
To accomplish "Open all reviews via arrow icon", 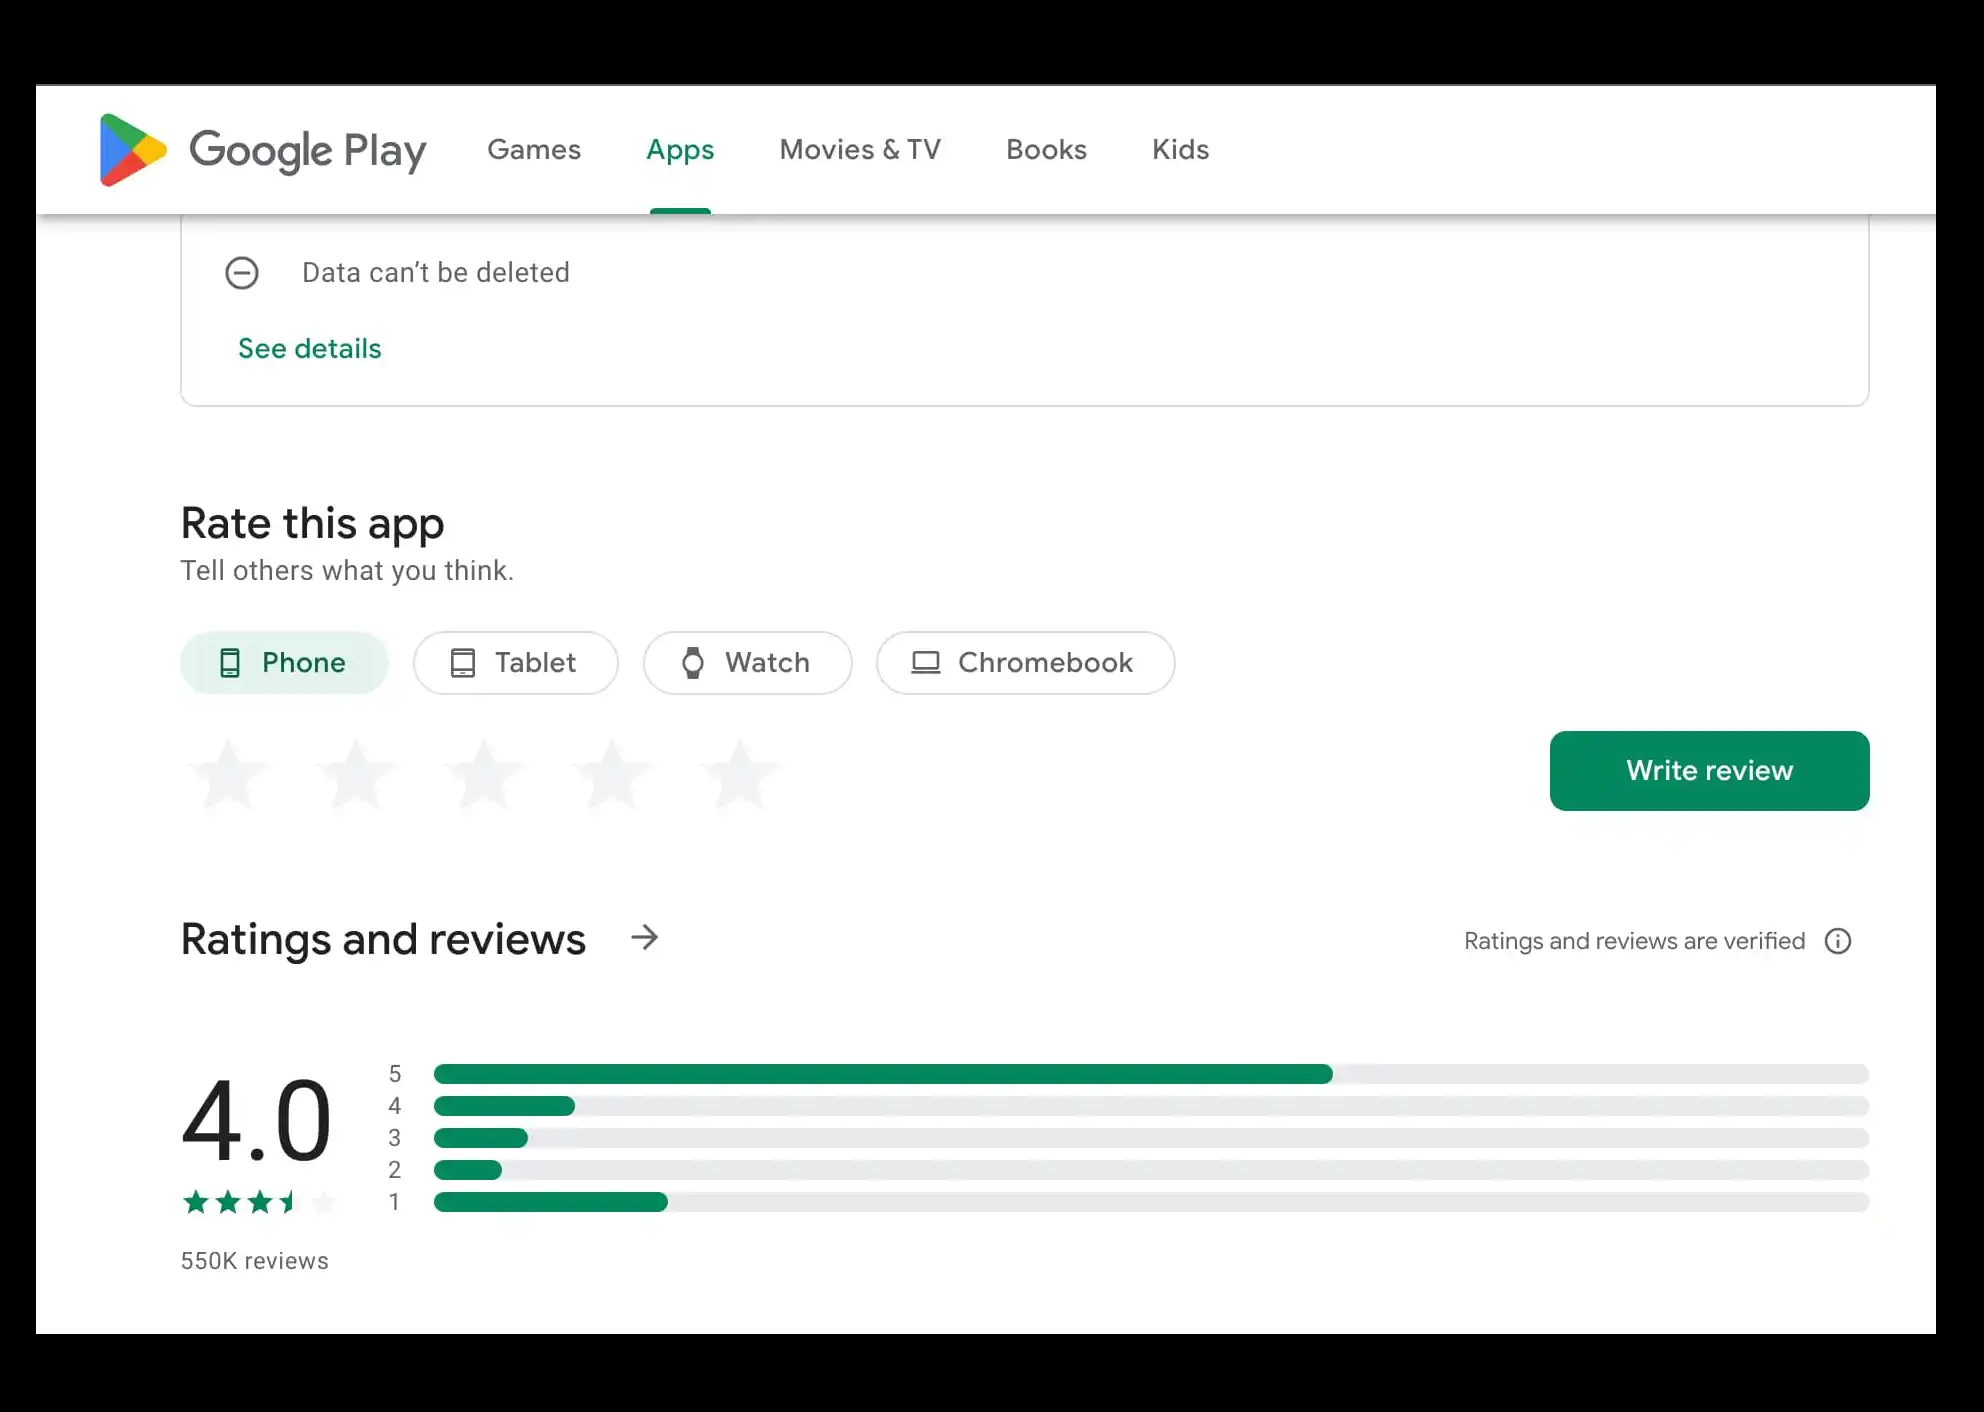I will [x=645, y=938].
